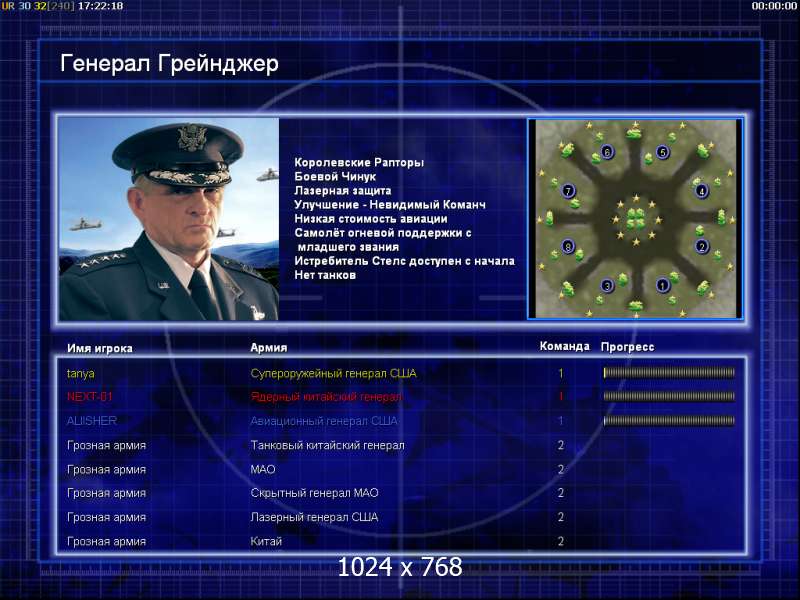Click 'Низкая стоимость авиации' line
Viewport: 800px width, 600px height.
[x=371, y=219]
